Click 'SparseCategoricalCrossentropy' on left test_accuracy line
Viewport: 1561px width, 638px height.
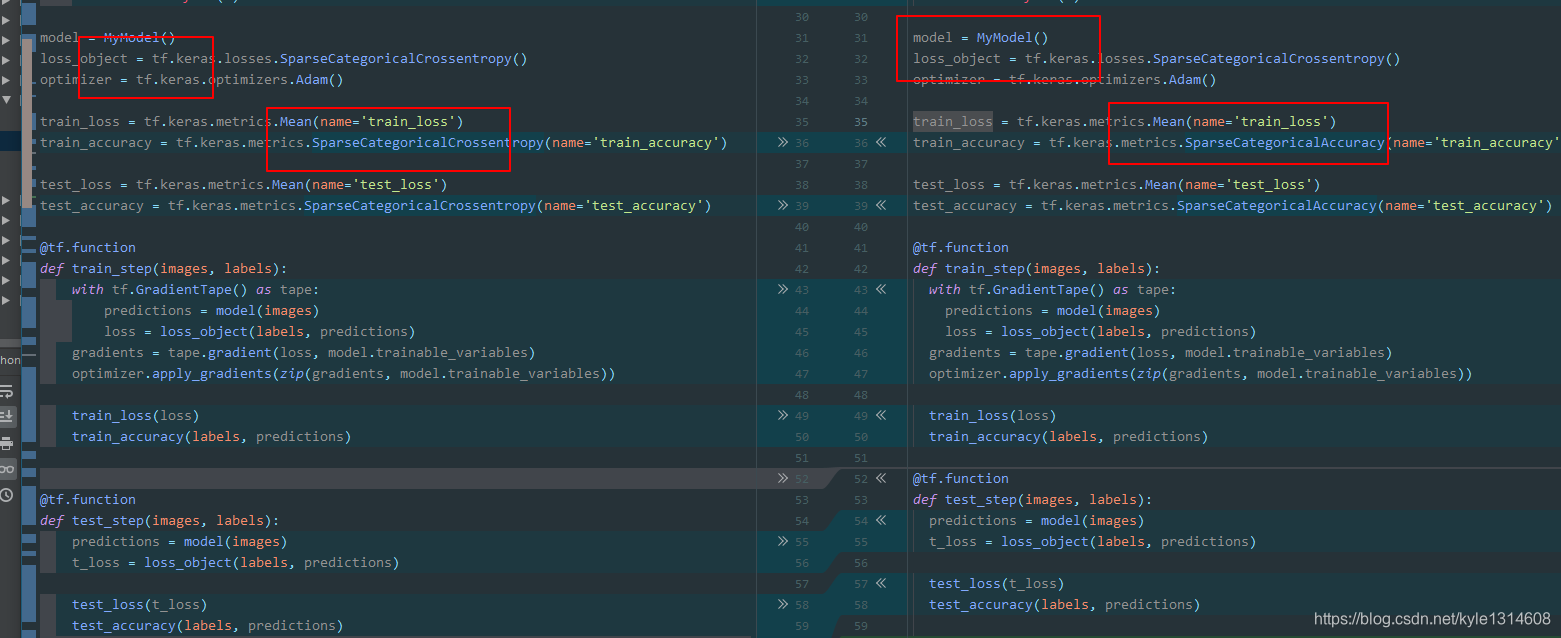[x=420, y=206]
